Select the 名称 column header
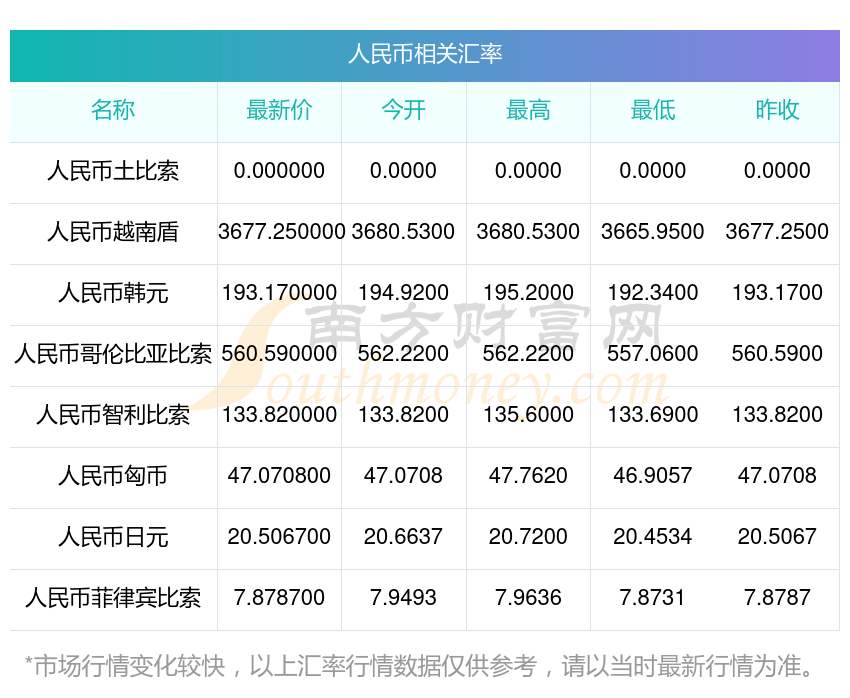This screenshot has width=850, height=698. pyautogui.click(x=113, y=110)
